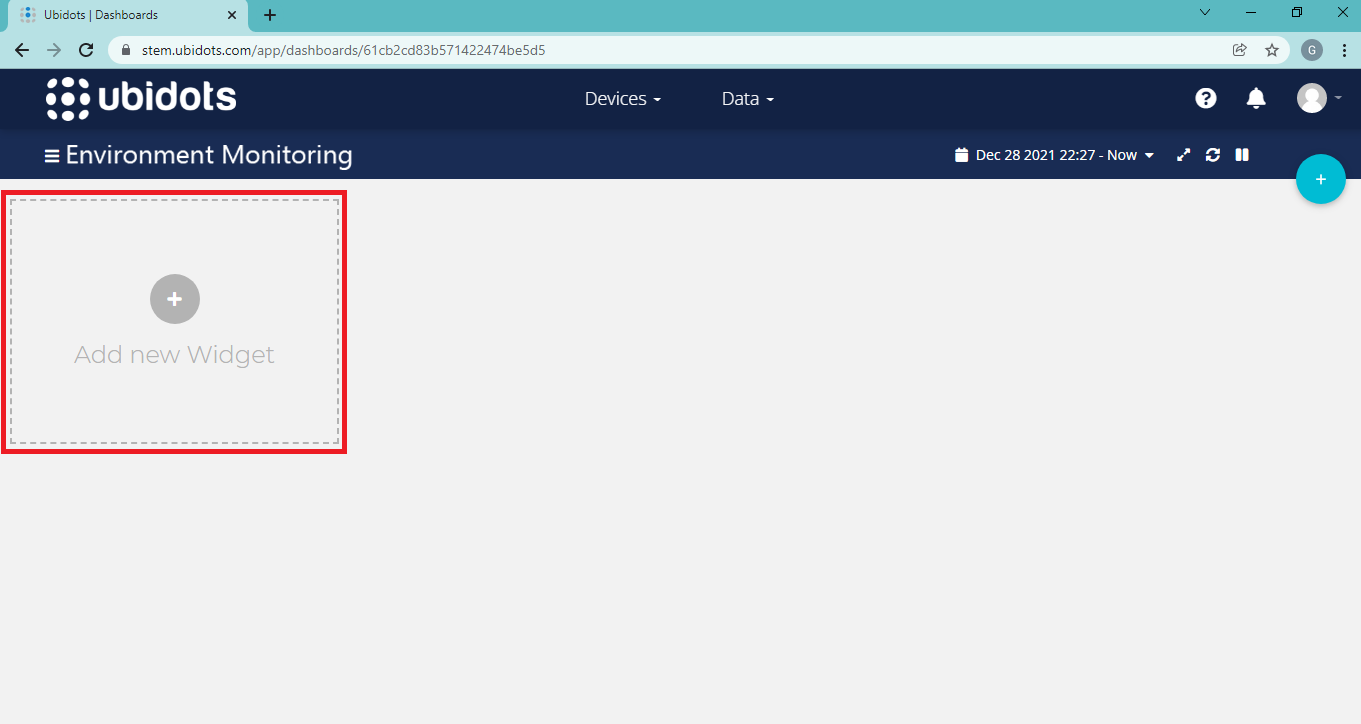Viewport: 1361px width, 724px height.
Task: Click the gray plus circle in the widget placeholder
Action: pyautogui.click(x=175, y=299)
